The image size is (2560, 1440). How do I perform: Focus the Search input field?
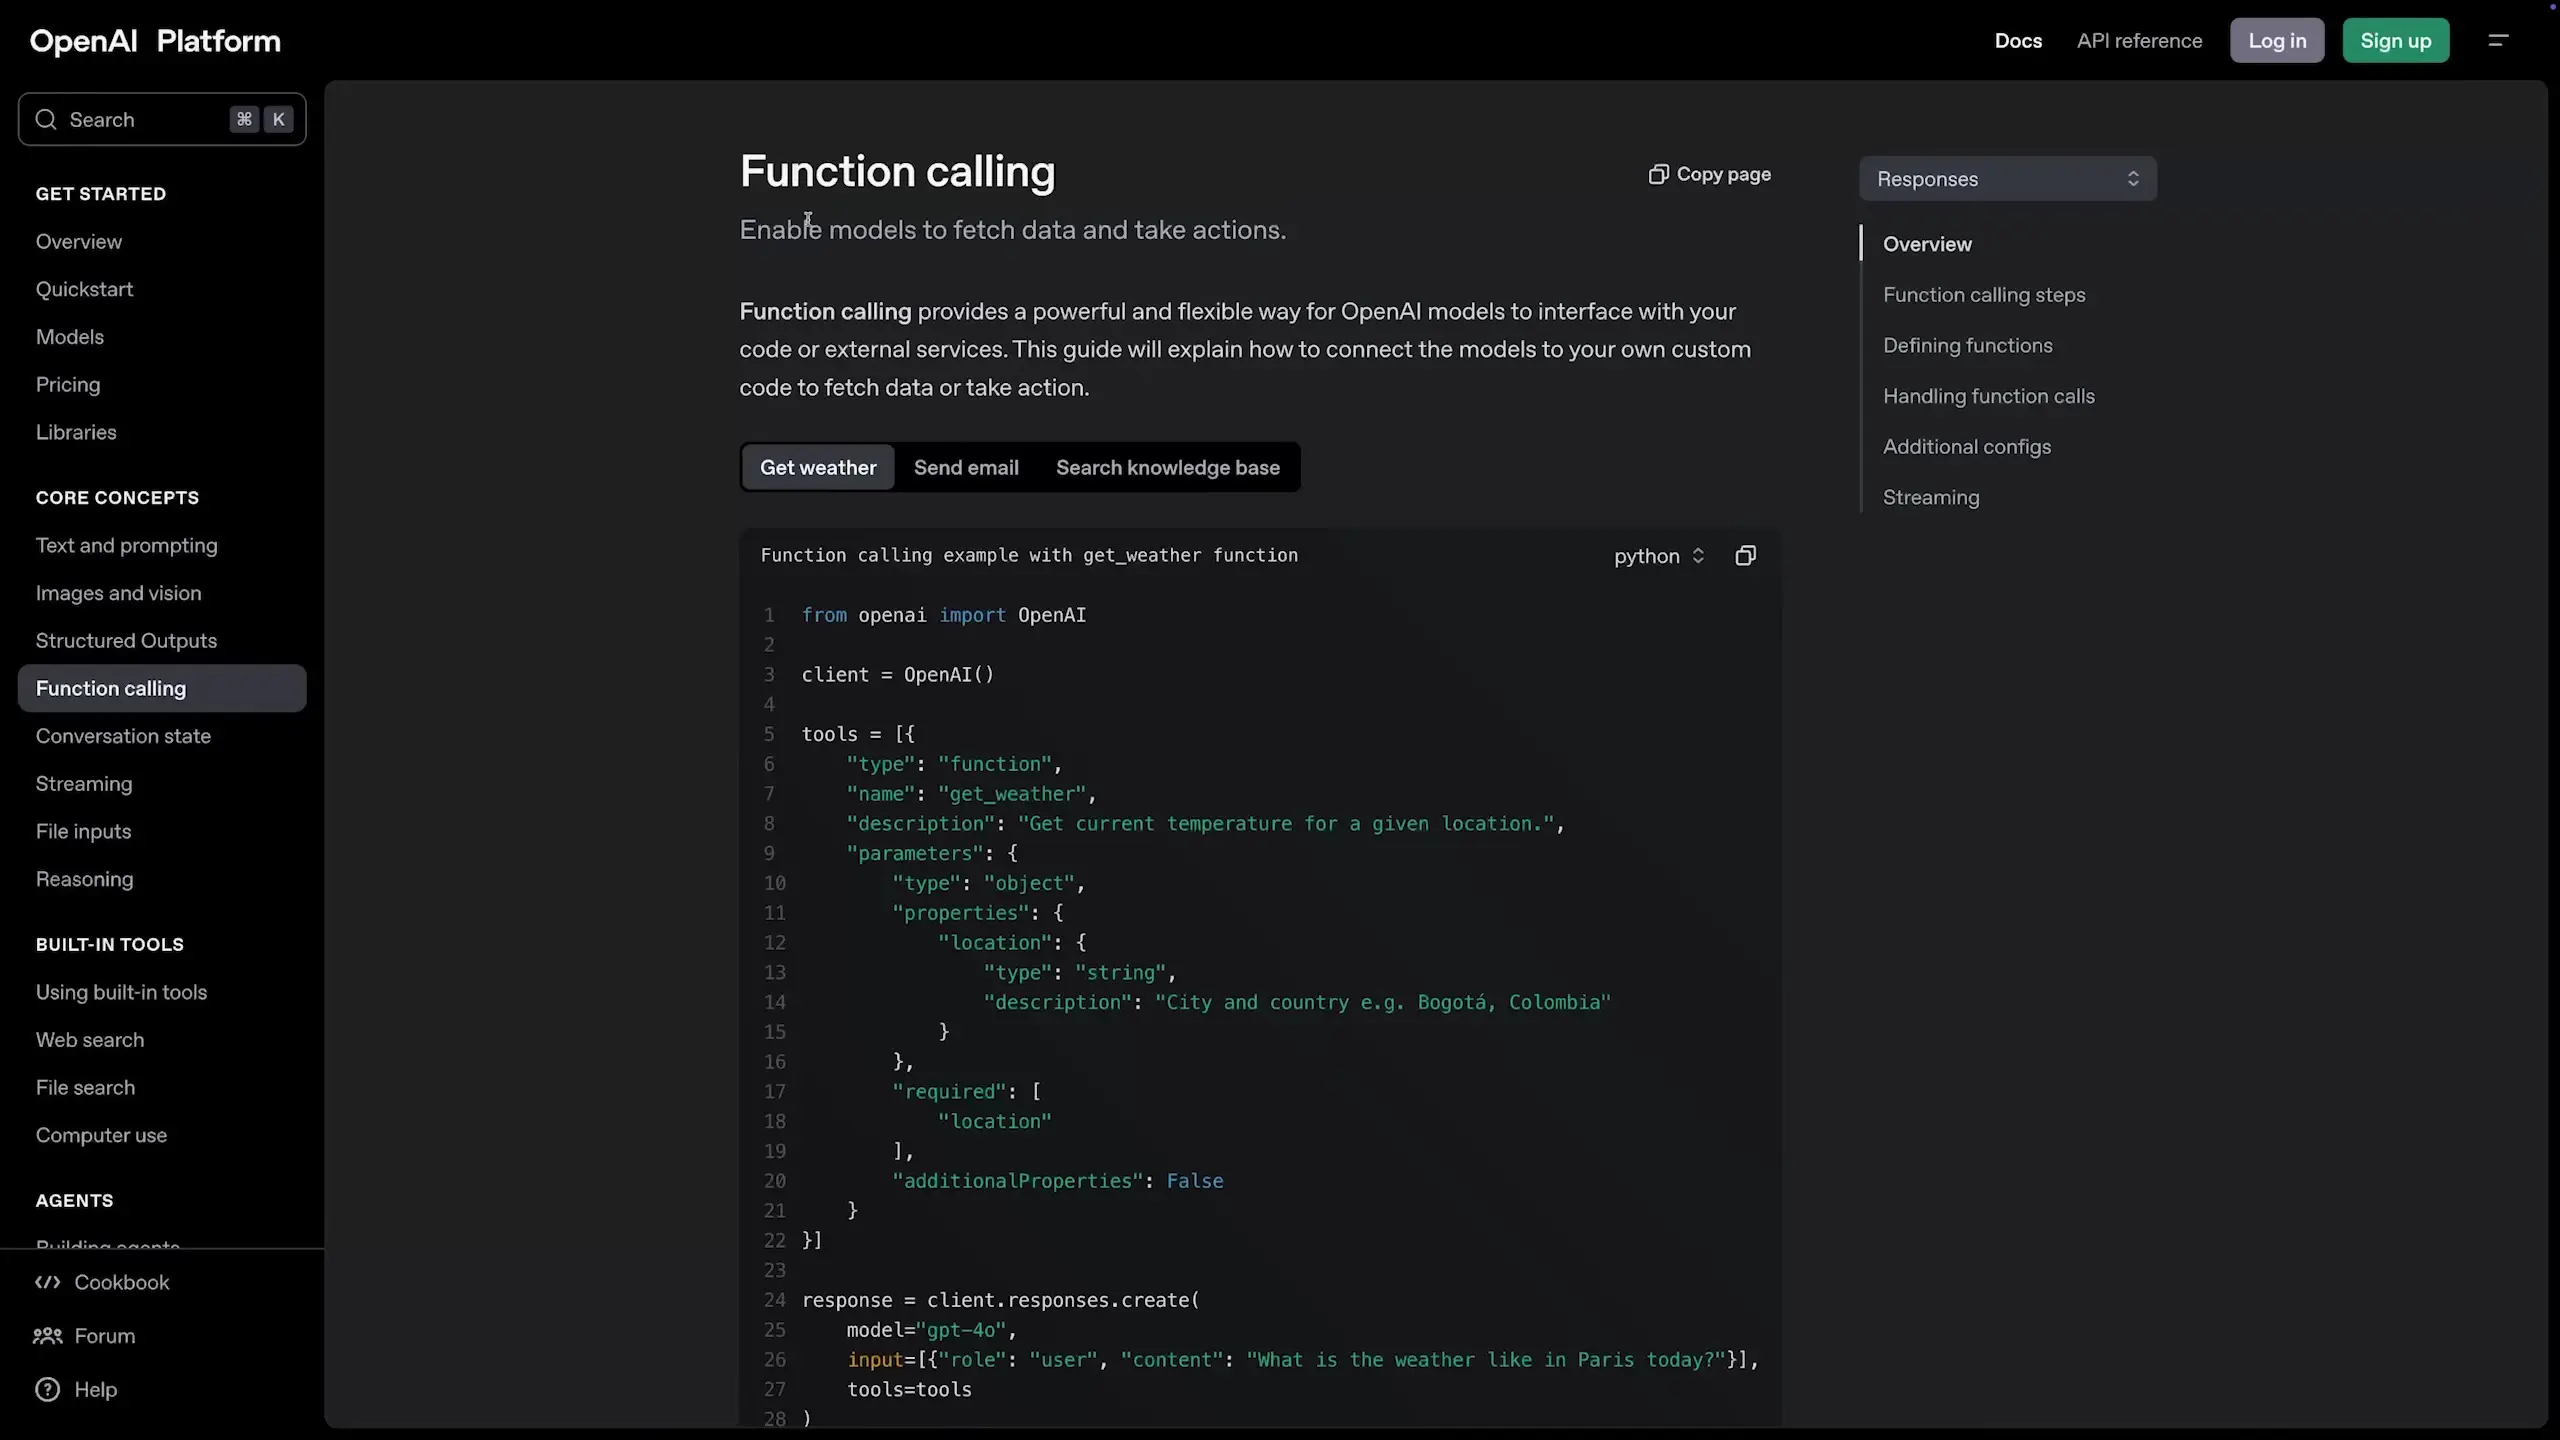tap(162, 120)
